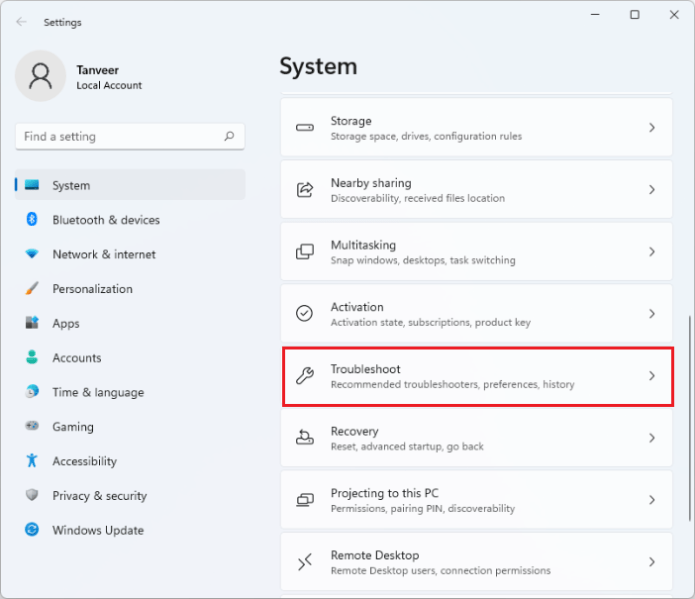Click the vertical scrollbar thumb
Viewport: 695px width, 599px height.
pyautogui.click(x=690, y=418)
